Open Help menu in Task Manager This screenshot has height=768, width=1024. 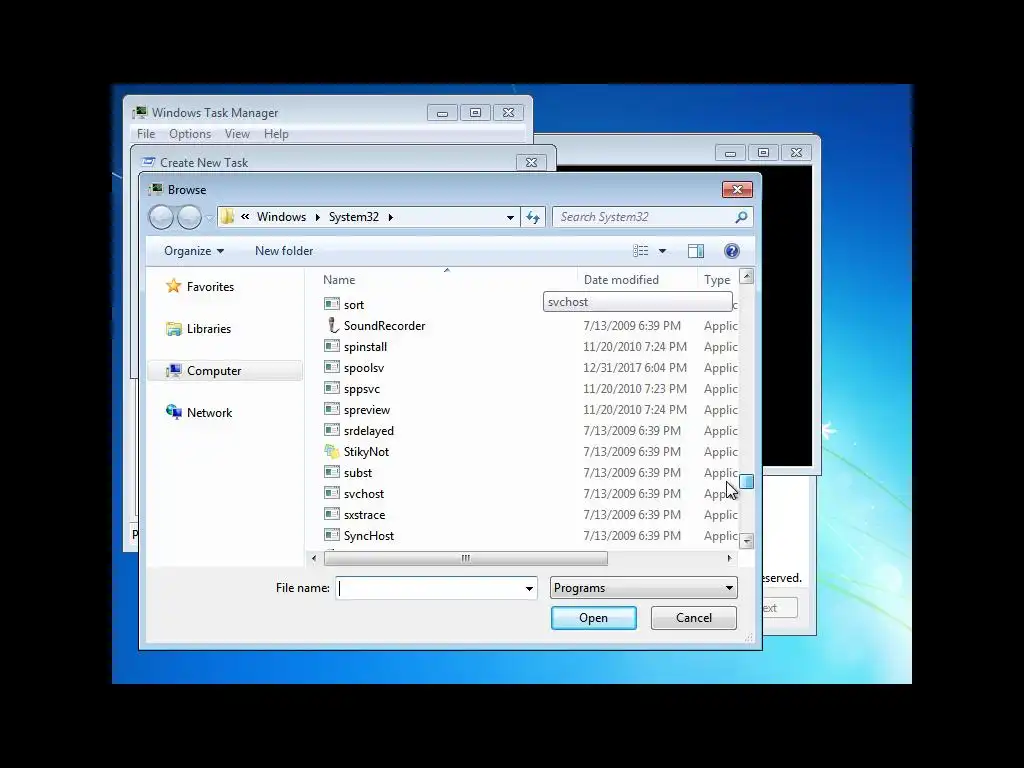(x=276, y=134)
